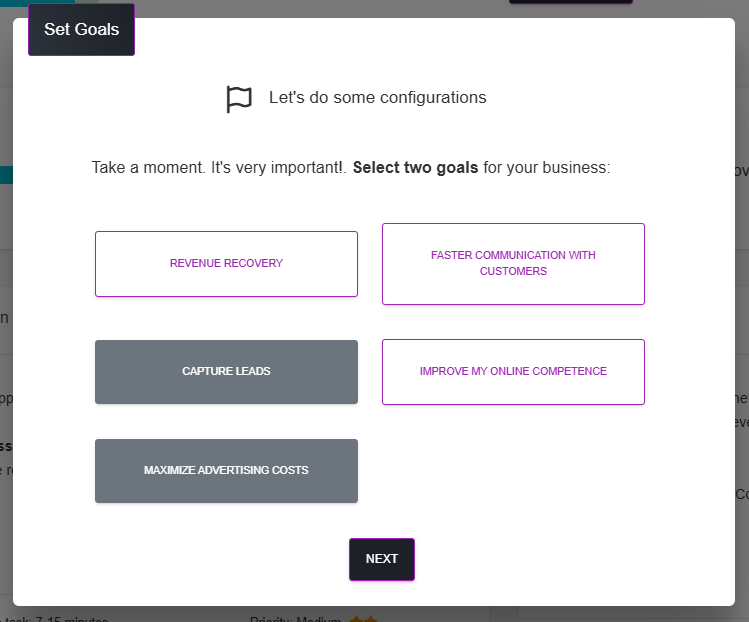This screenshot has width=749, height=622.
Task: Click the task duration text at bottom-left
Action: coord(54,619)
